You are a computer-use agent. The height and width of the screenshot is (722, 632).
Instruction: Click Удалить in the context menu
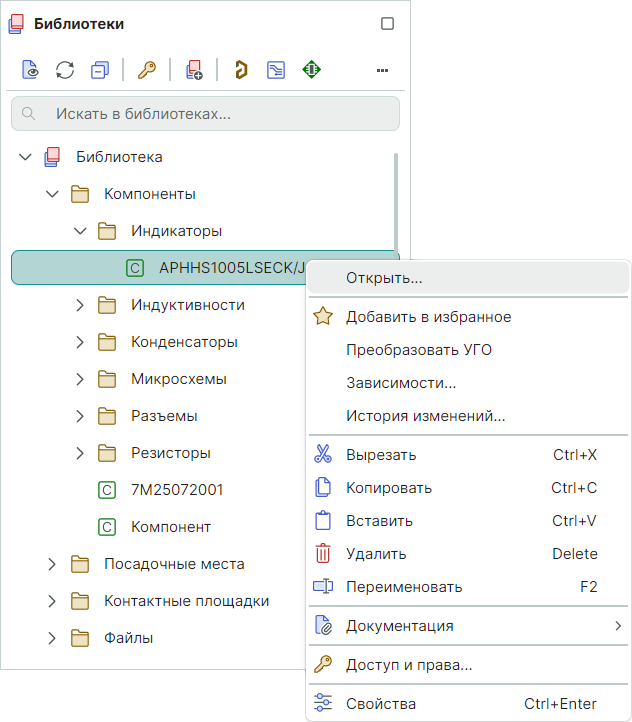tap(375, 554)
